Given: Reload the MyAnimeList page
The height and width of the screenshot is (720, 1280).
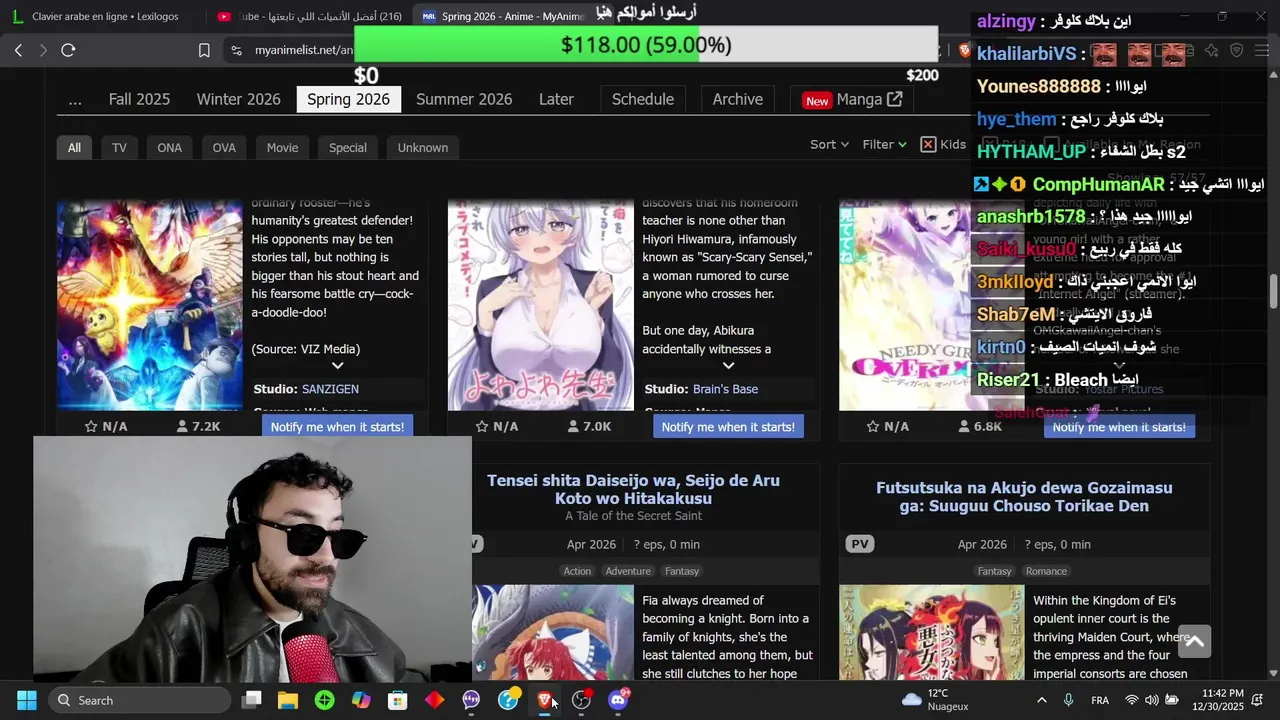Looking at the screenshot, I should (x=68, y=50).
